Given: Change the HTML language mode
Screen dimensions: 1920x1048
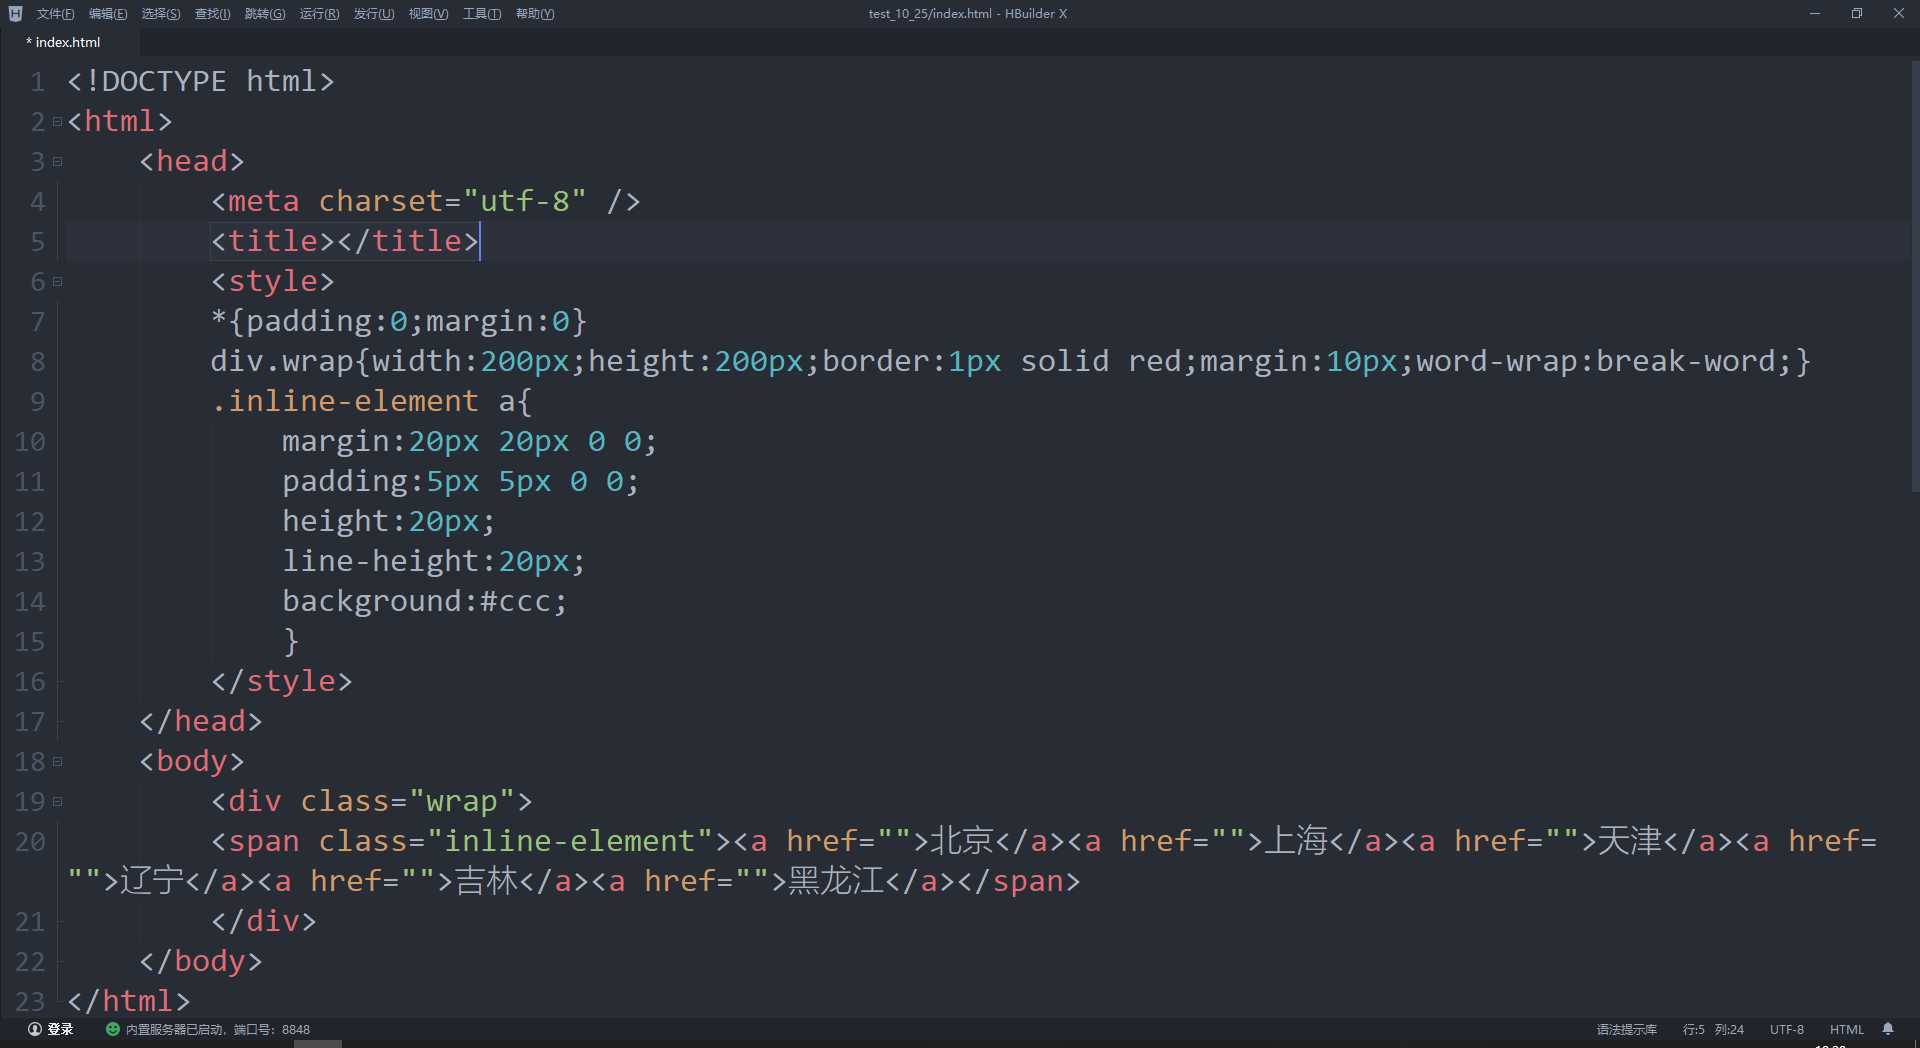Looking at the screenshot, I should 1847,1029.
